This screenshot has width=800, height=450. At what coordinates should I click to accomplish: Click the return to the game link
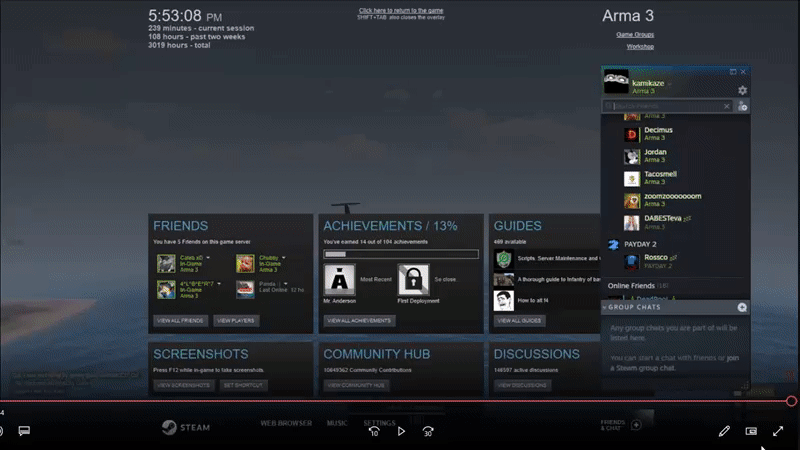point(401,10)
